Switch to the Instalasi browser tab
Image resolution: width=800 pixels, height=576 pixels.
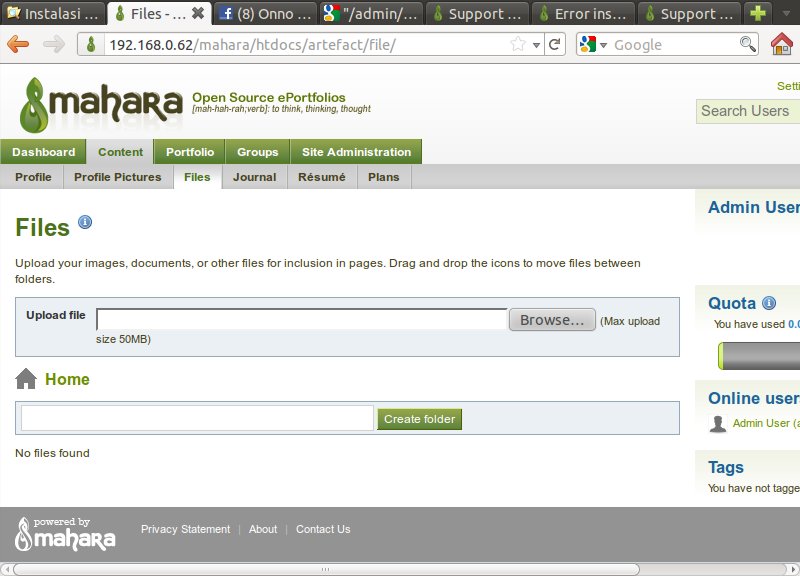click(x=53, y=13)
